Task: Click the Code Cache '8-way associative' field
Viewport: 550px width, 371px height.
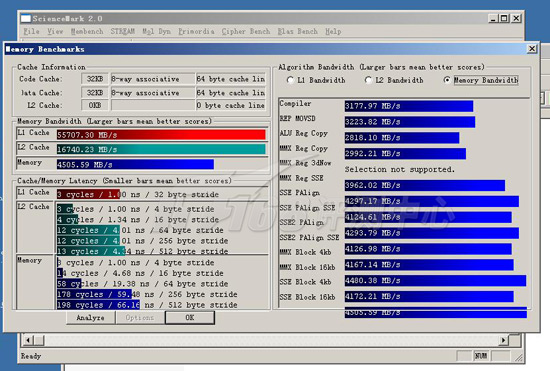Action: [153, 79]
